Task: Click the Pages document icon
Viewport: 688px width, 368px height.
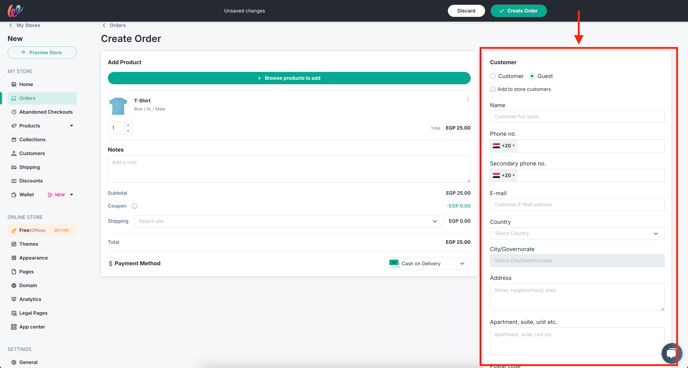Action: point(14,272)
